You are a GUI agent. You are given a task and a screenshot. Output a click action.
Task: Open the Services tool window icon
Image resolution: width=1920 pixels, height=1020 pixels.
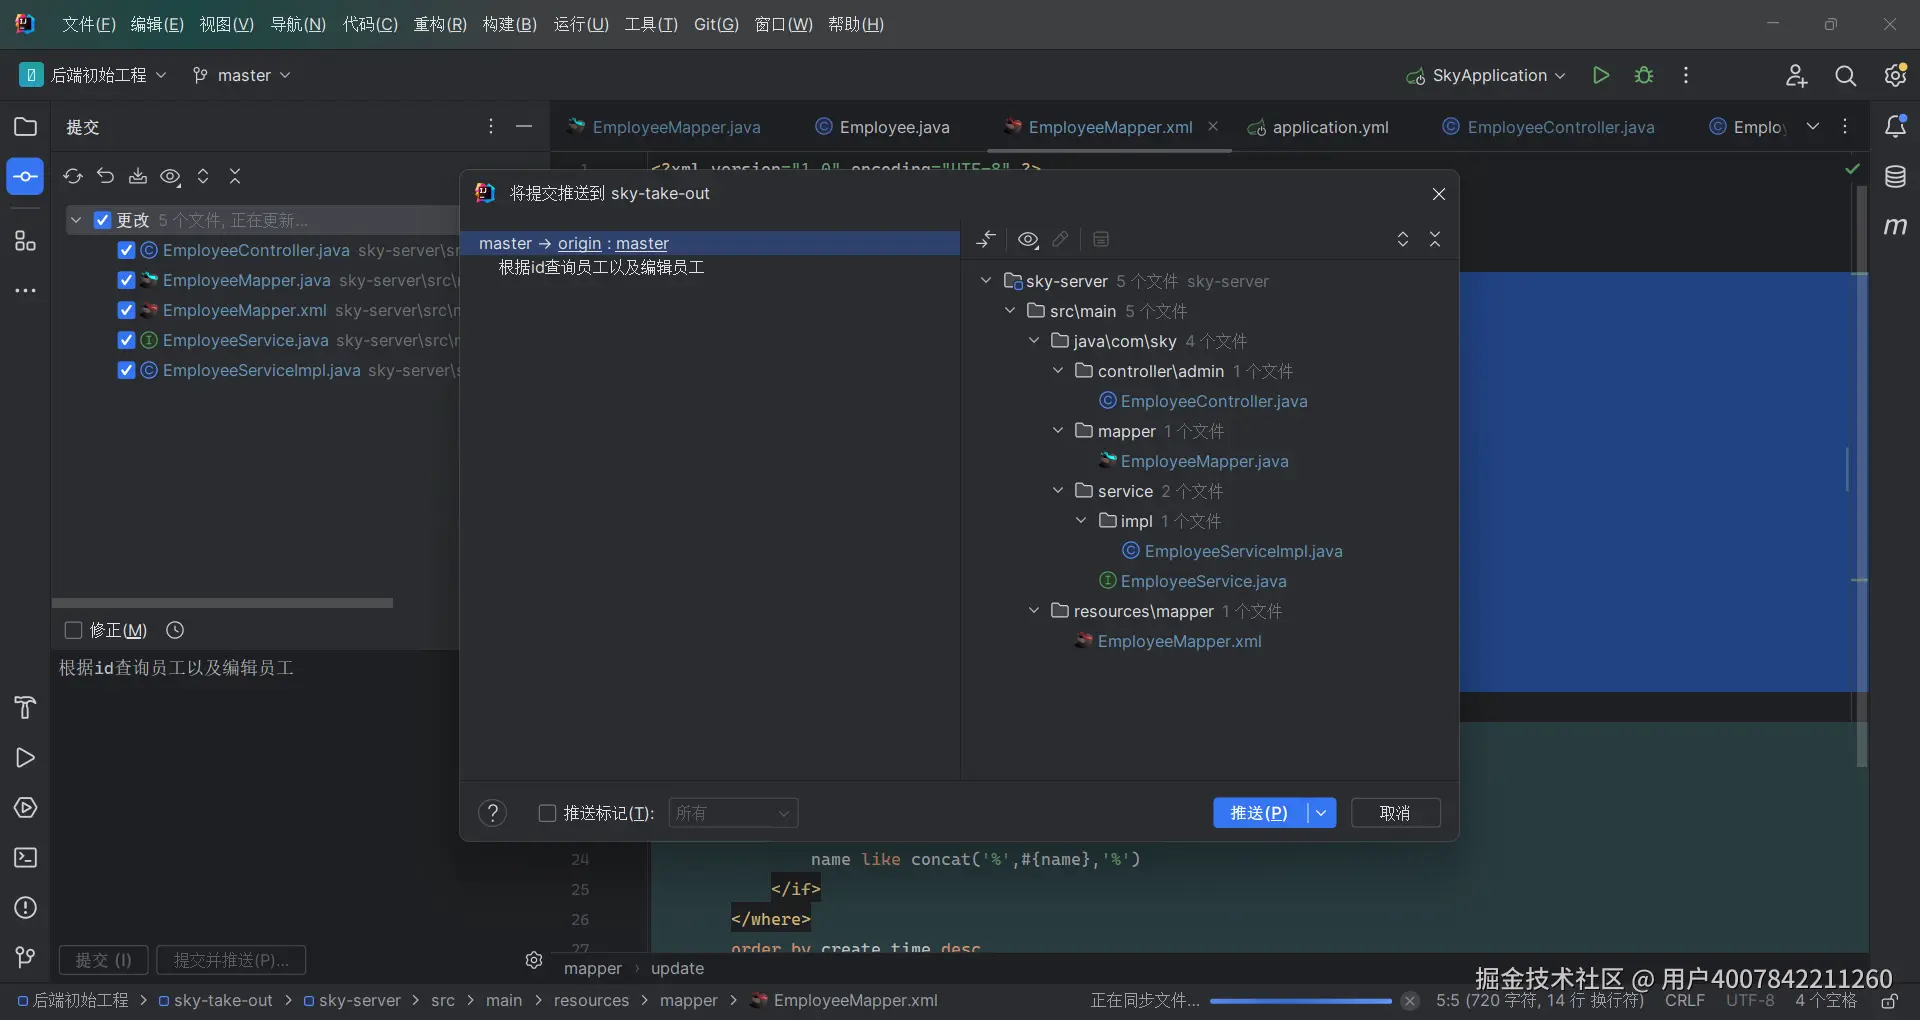25,808
